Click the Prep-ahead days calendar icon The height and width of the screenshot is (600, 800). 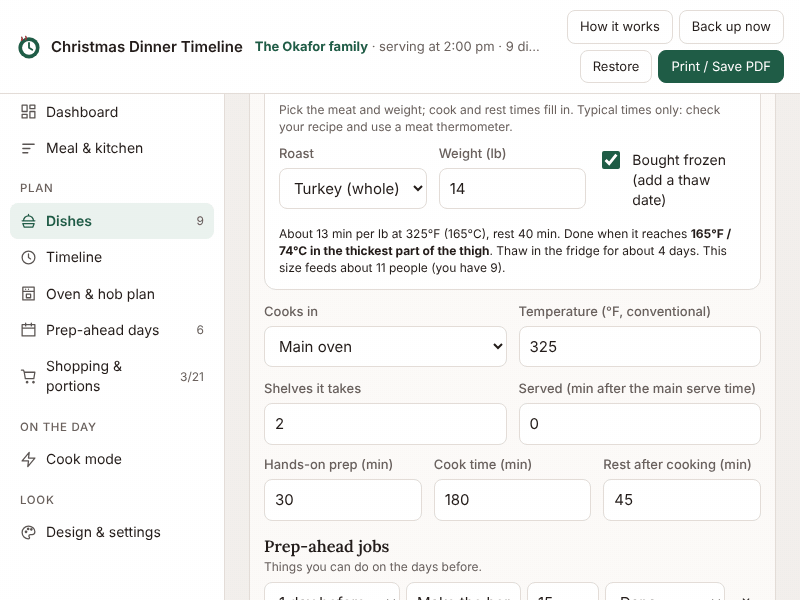[x=28, y=330]
